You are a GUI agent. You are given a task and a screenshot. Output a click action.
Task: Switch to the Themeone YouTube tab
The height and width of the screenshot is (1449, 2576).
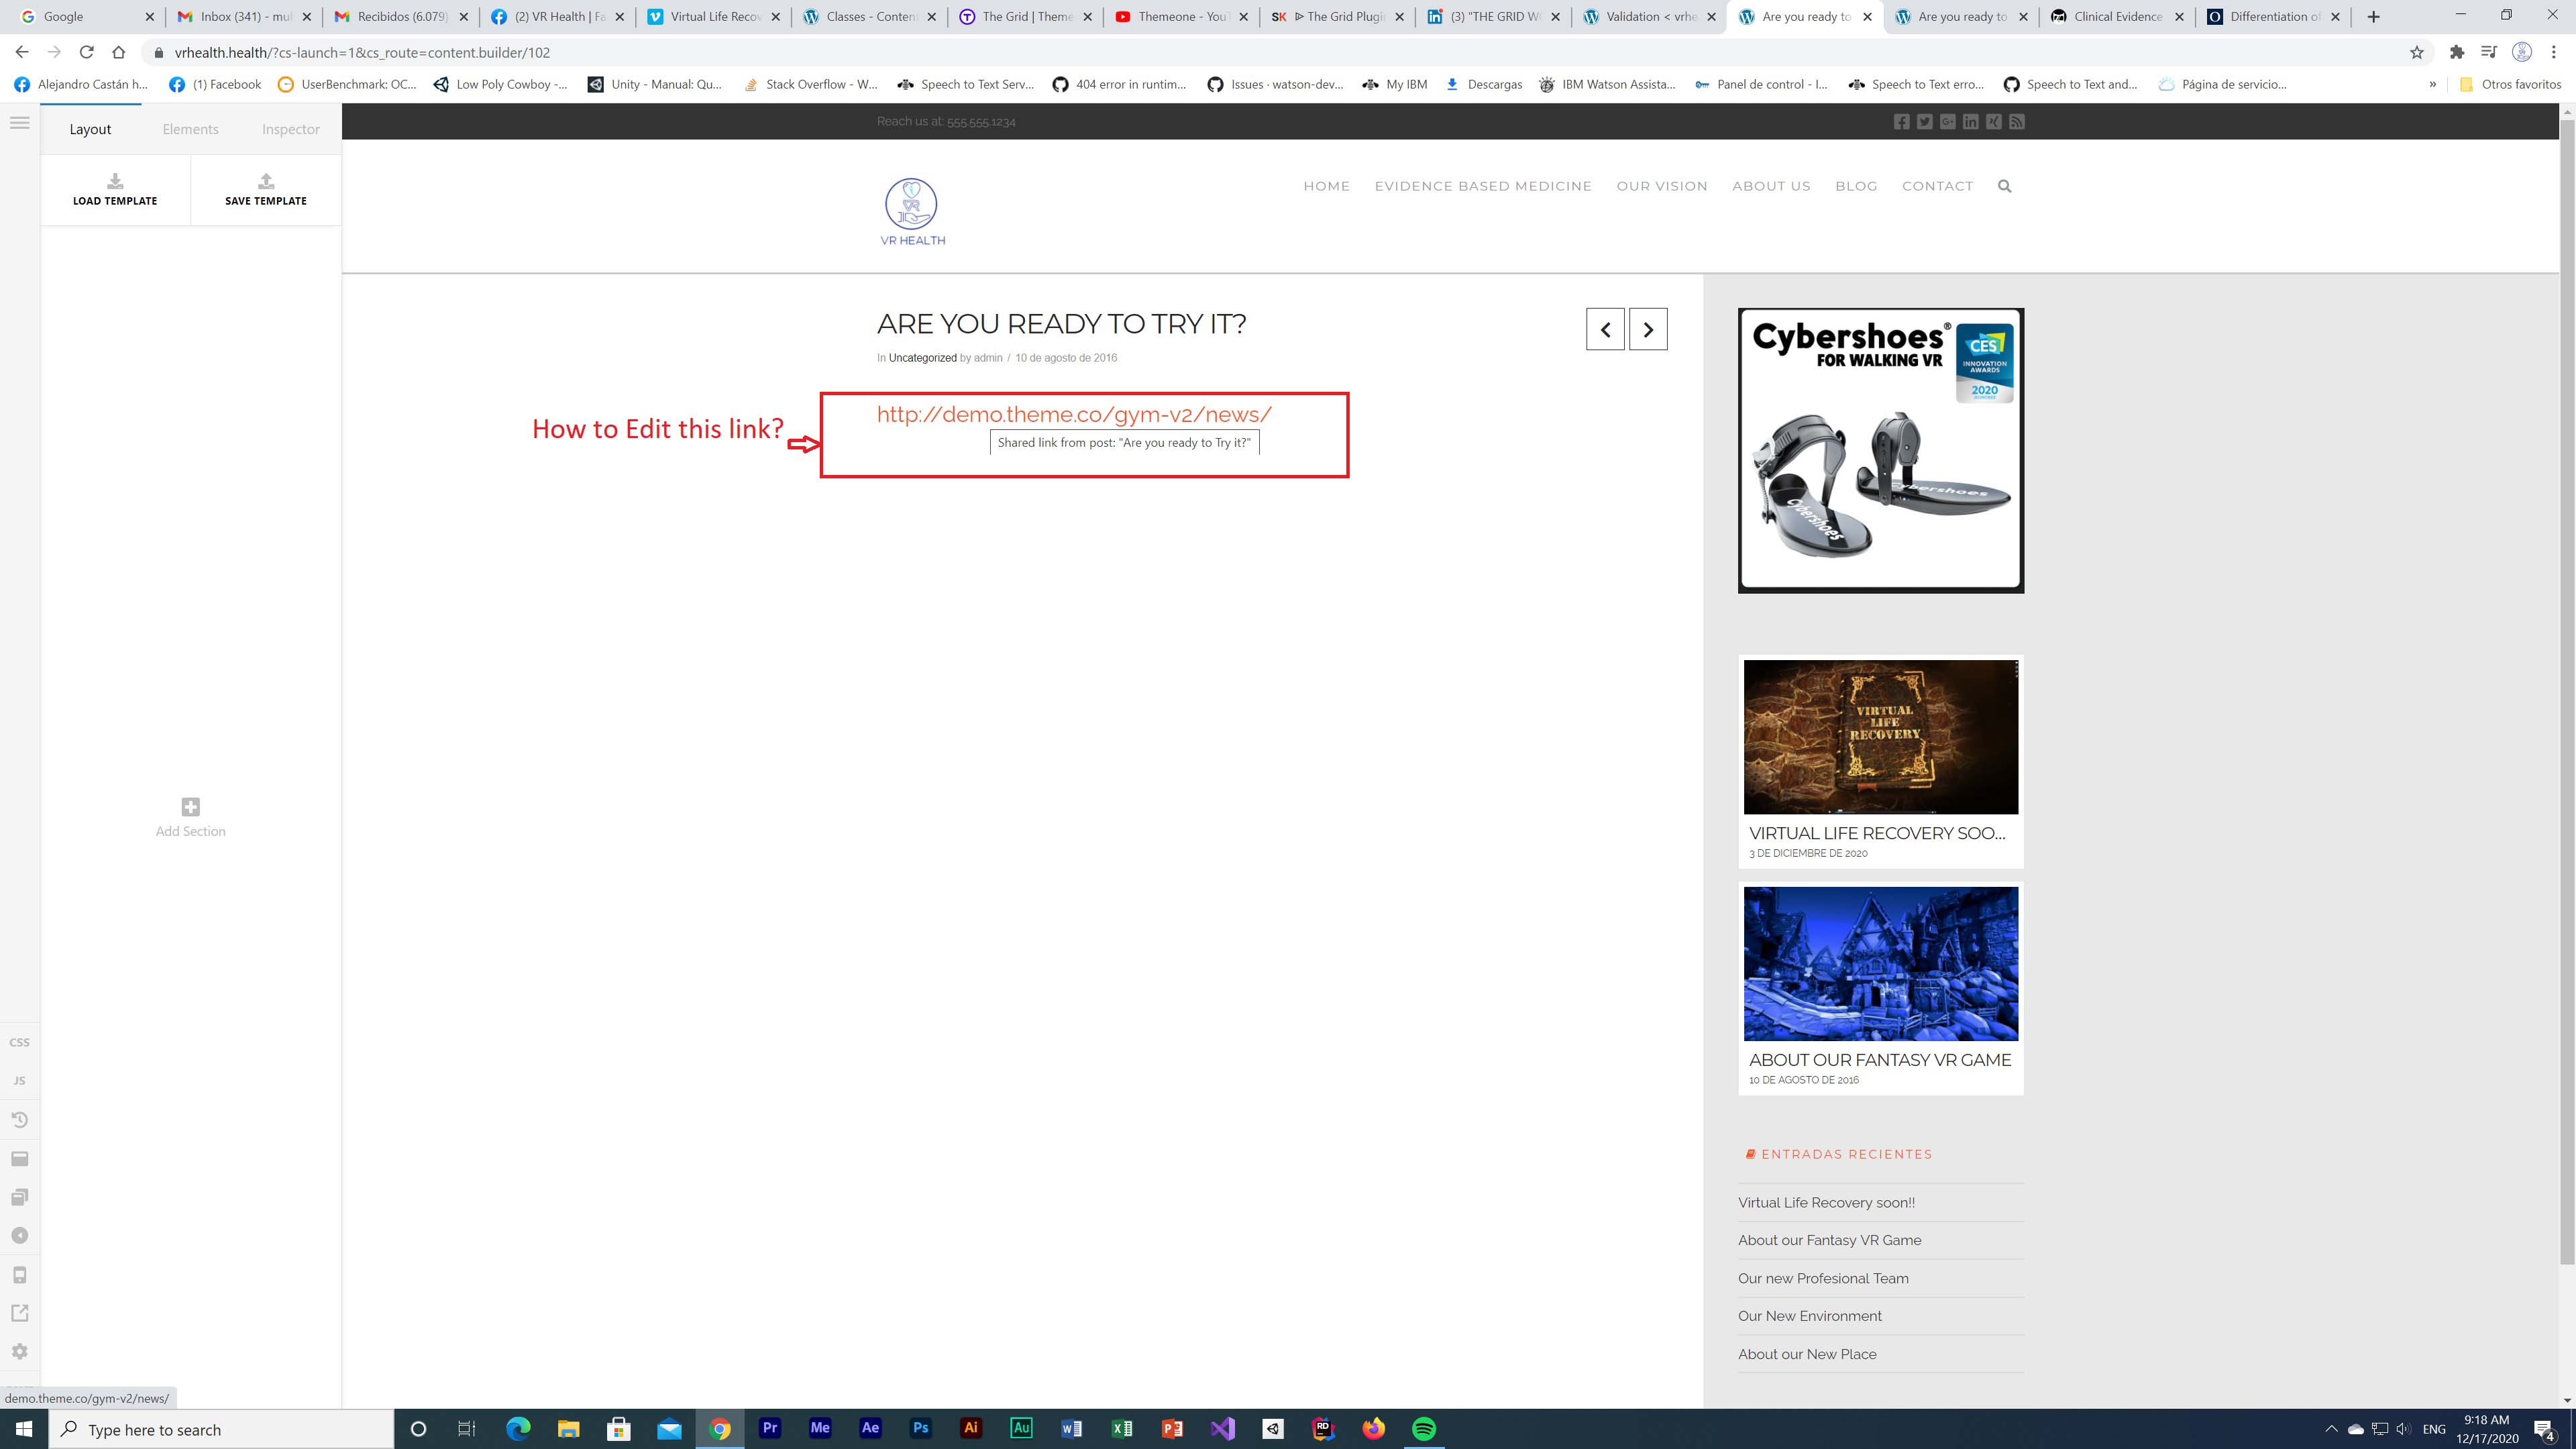[1181, 17]
